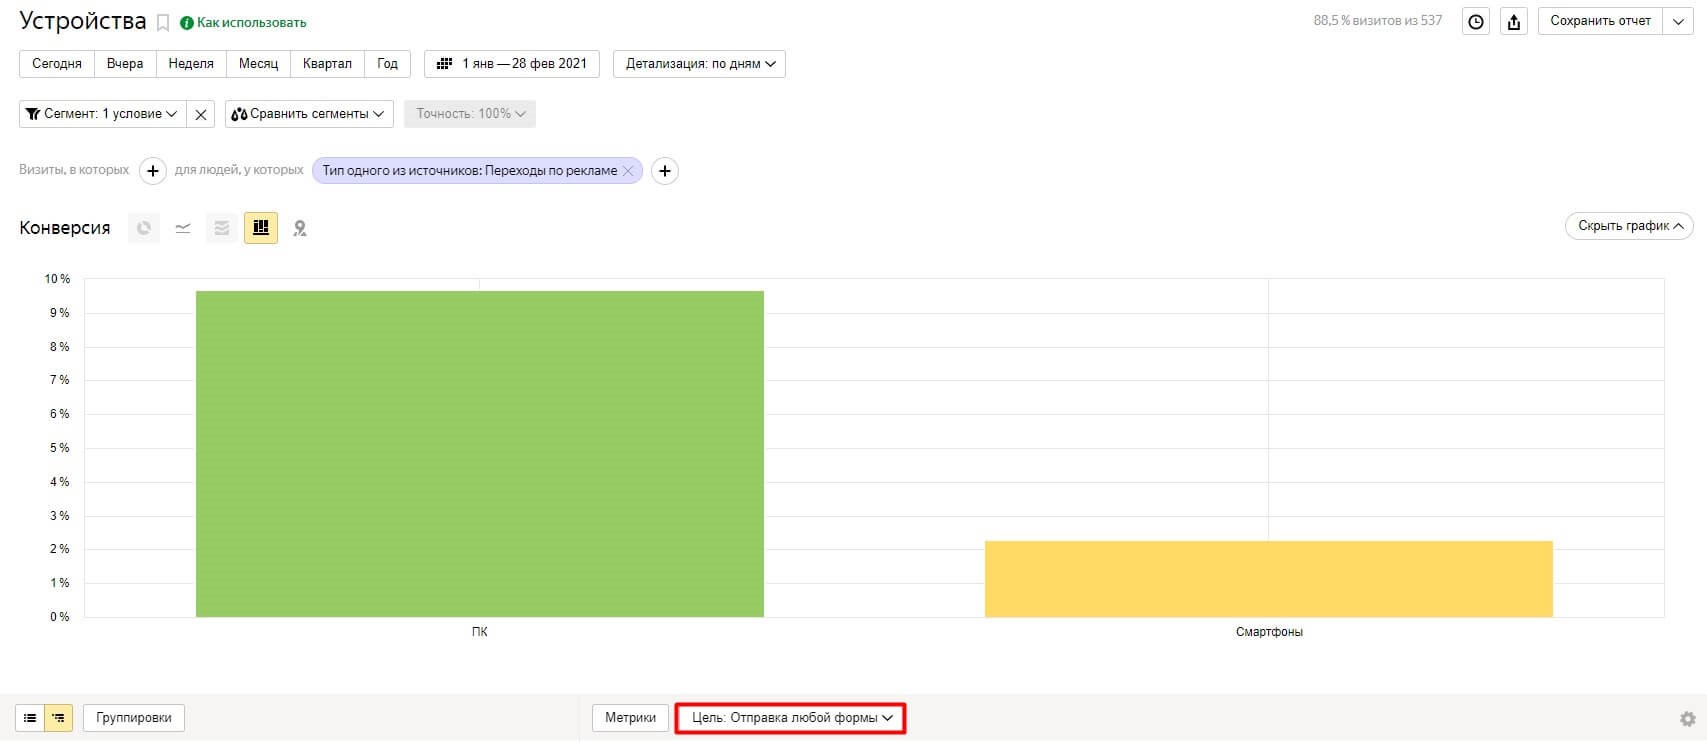1707x742 pixels.
Task: Click the yellow Смартфоны bar
Action: [1269, 579]
